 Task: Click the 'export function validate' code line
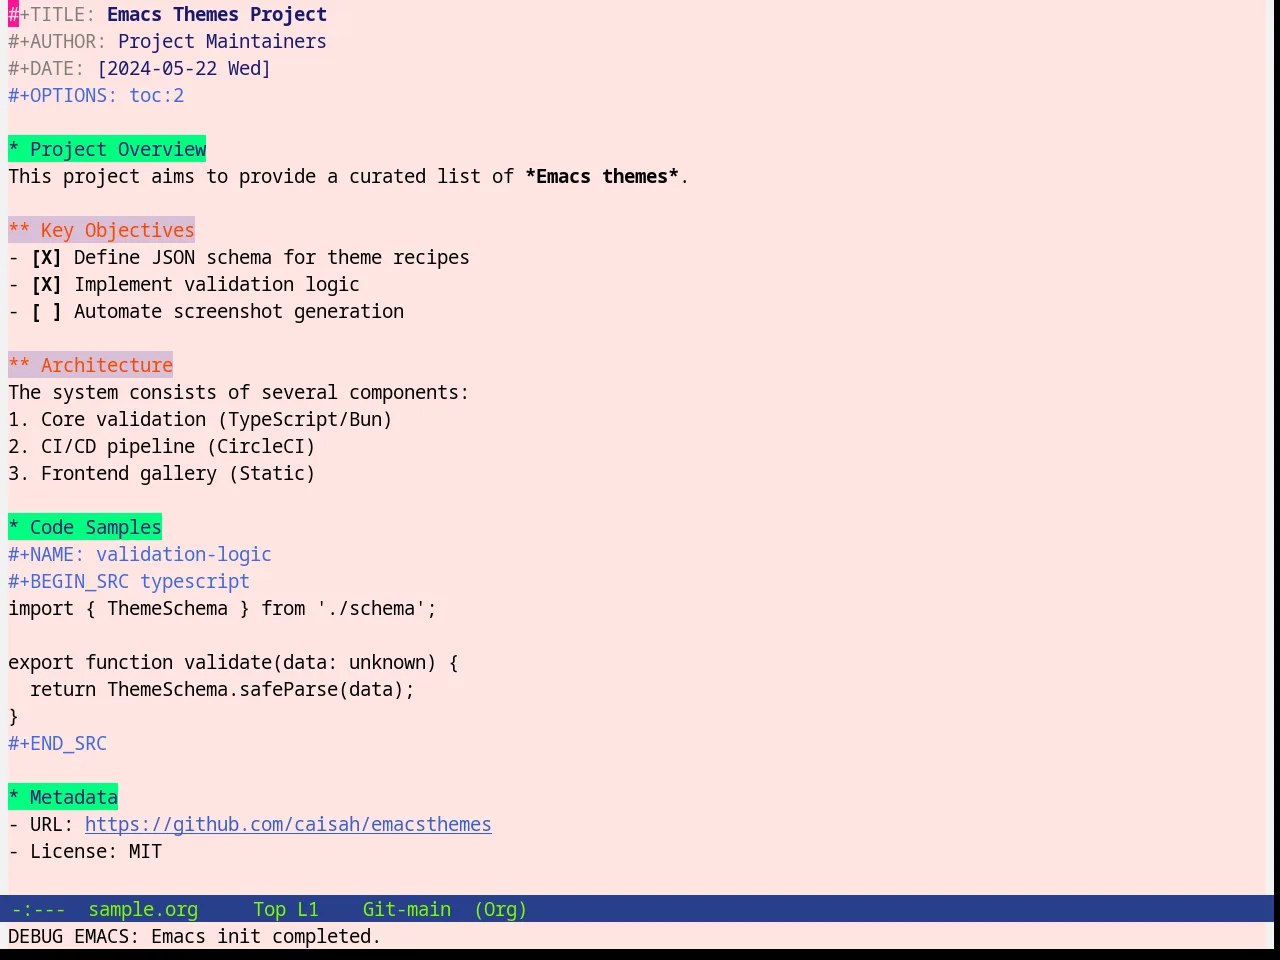pos(233,662)
